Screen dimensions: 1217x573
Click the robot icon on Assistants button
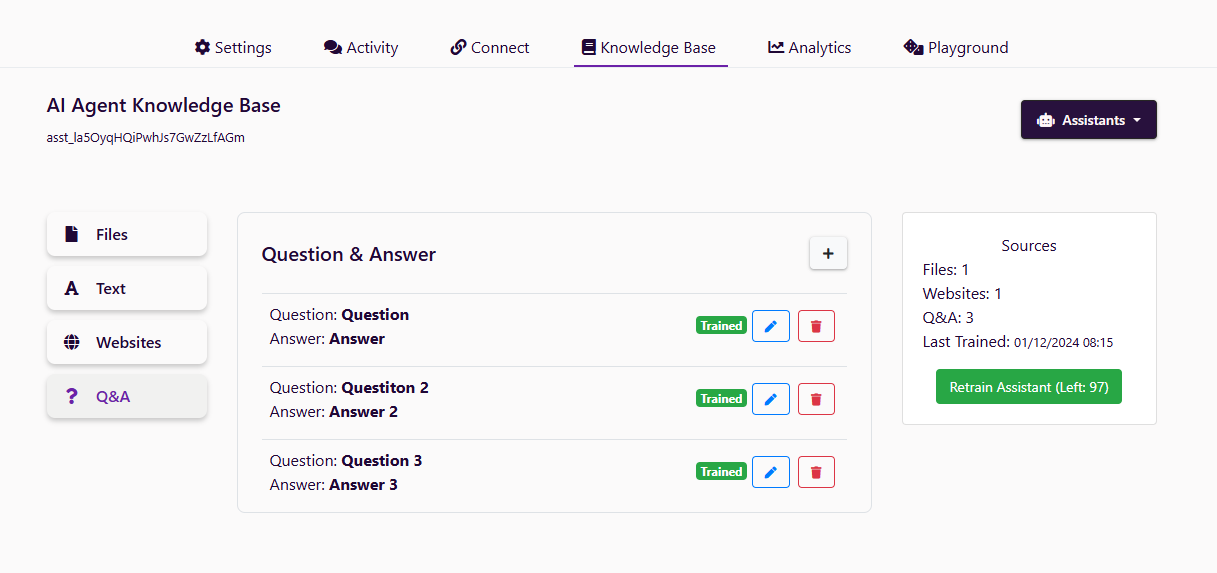(x=1046, y=120)
